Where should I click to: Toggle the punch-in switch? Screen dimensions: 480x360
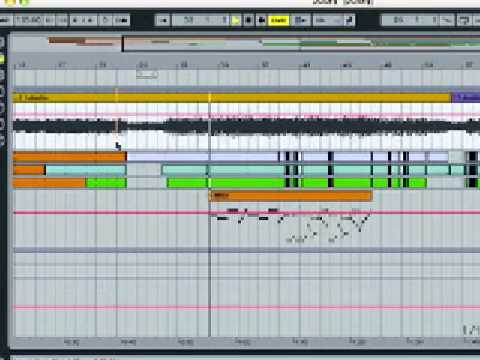coord(447,20)
